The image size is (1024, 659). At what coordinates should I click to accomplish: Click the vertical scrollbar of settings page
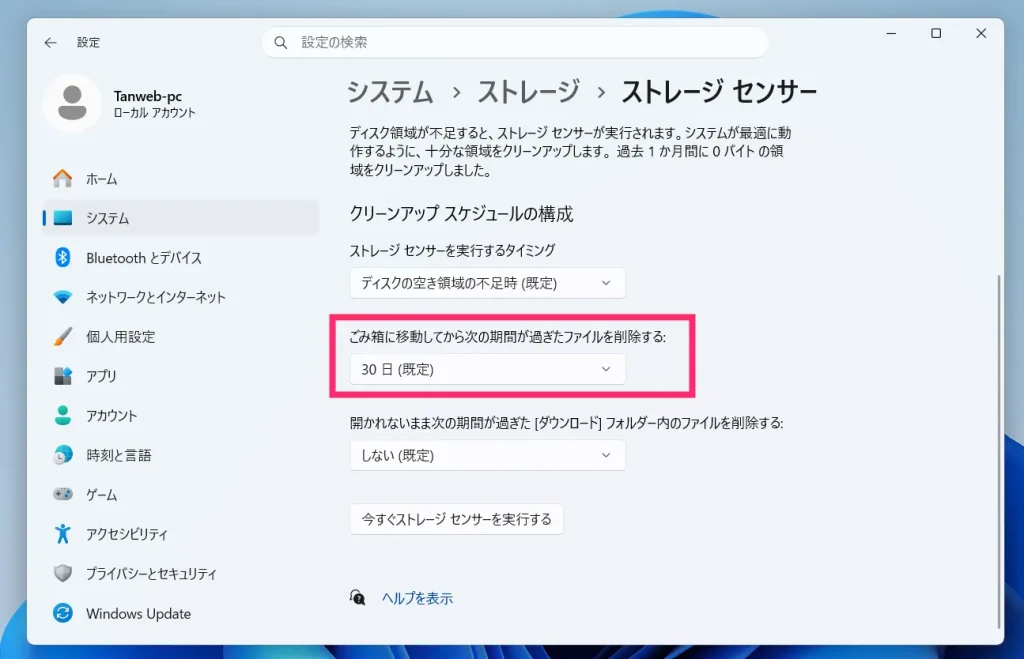tap(999, 451)
